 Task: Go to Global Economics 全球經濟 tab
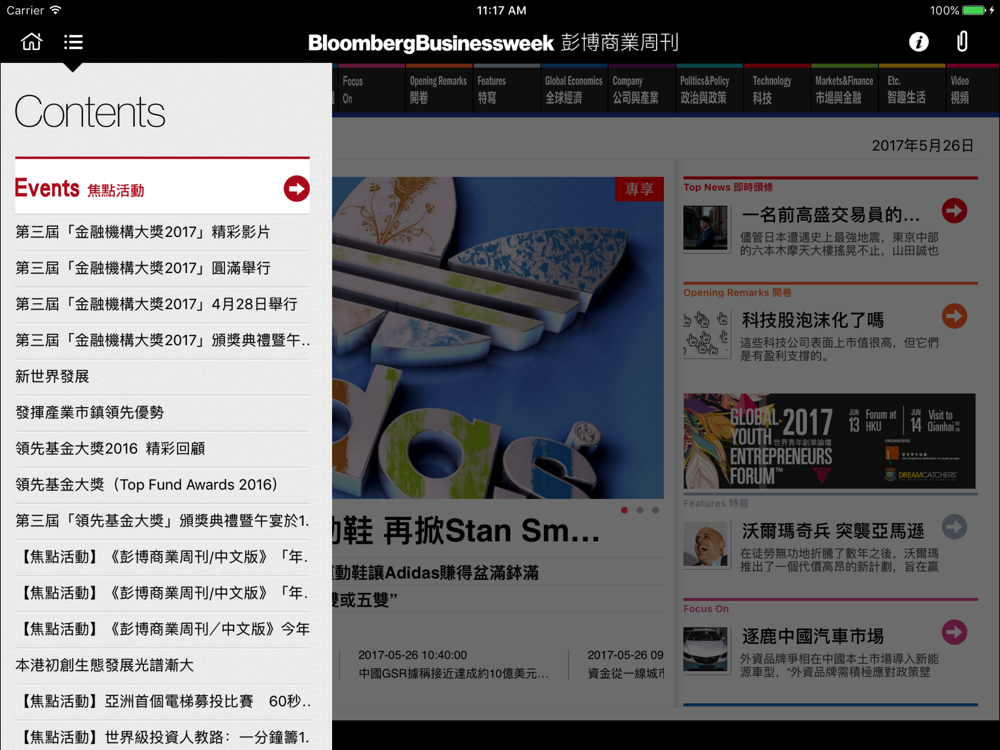point(573,89)
